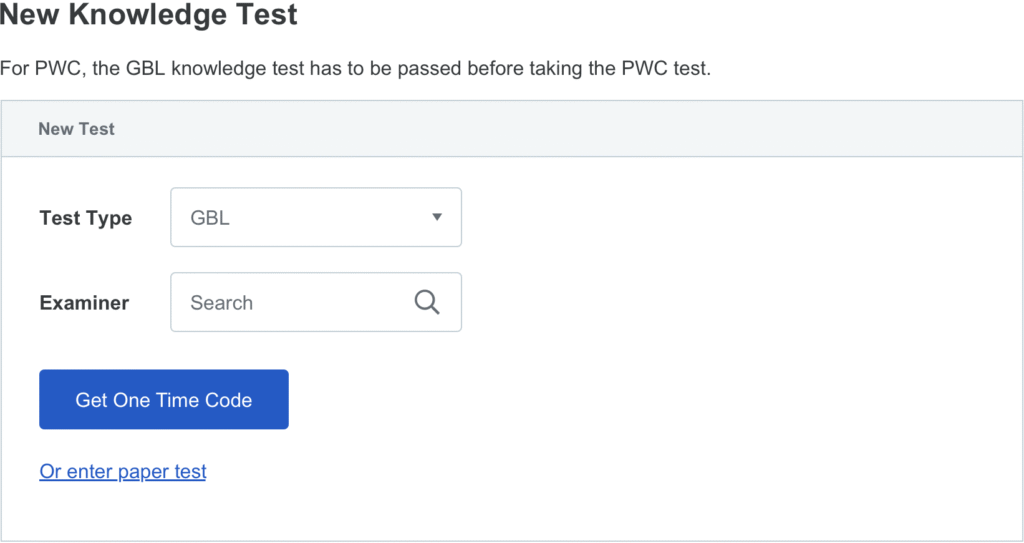
Task: Click the PWC prerequisite instruction text
Action: [x=355, y=68]
